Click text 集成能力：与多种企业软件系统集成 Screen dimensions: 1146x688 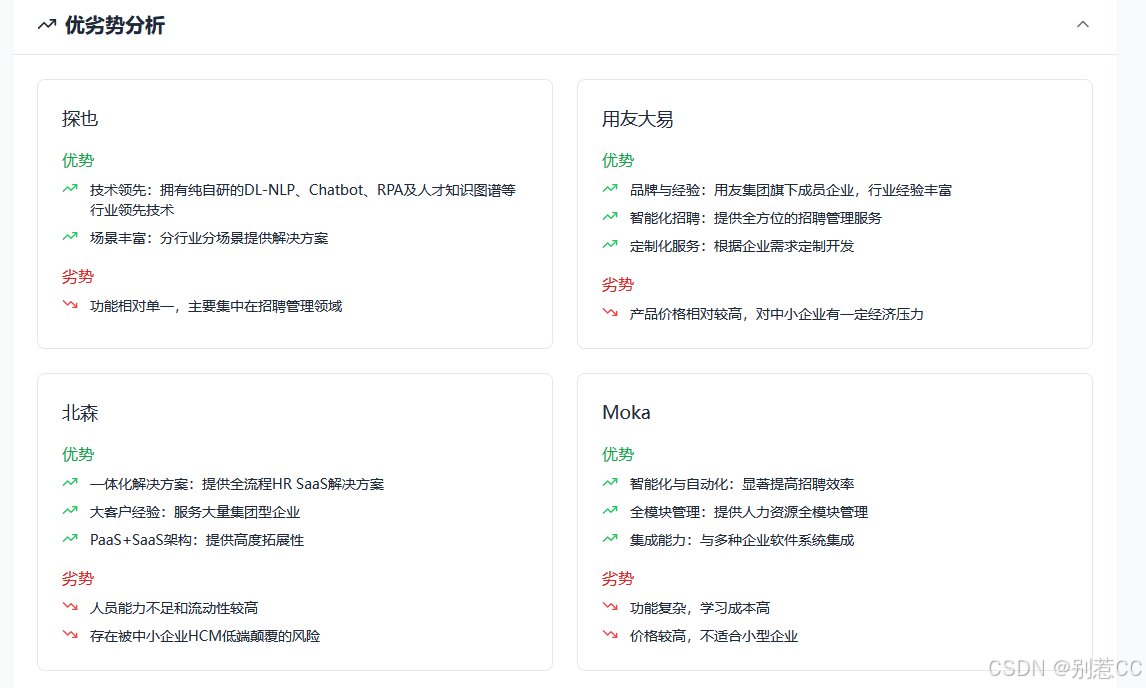tap(742, 540)
